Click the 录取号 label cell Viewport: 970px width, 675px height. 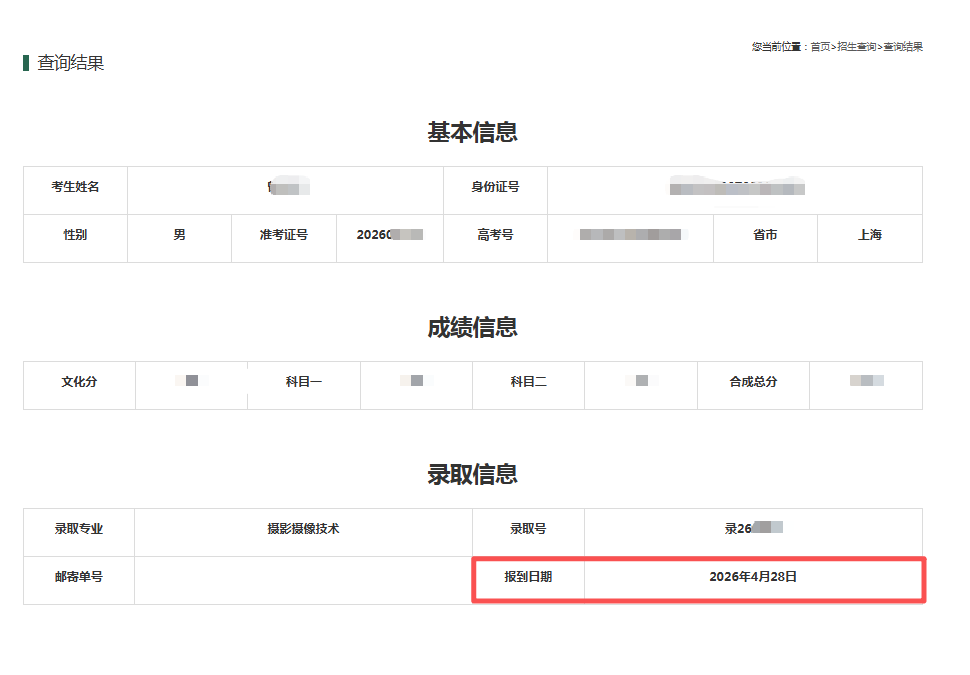click(528, 529)
